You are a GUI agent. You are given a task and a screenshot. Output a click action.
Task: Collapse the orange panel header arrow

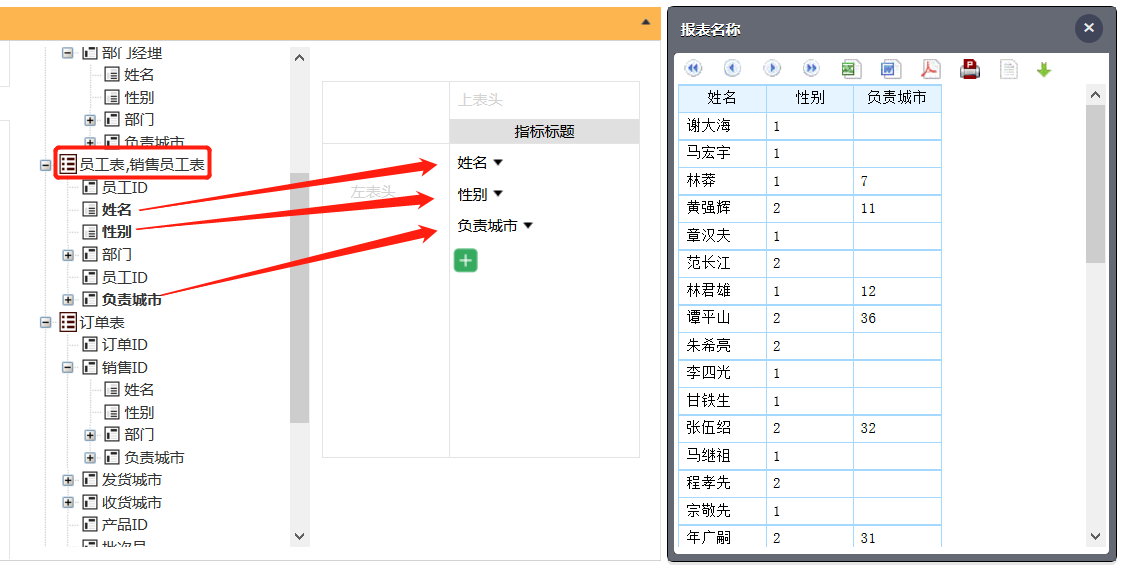[x=646, y=22]
